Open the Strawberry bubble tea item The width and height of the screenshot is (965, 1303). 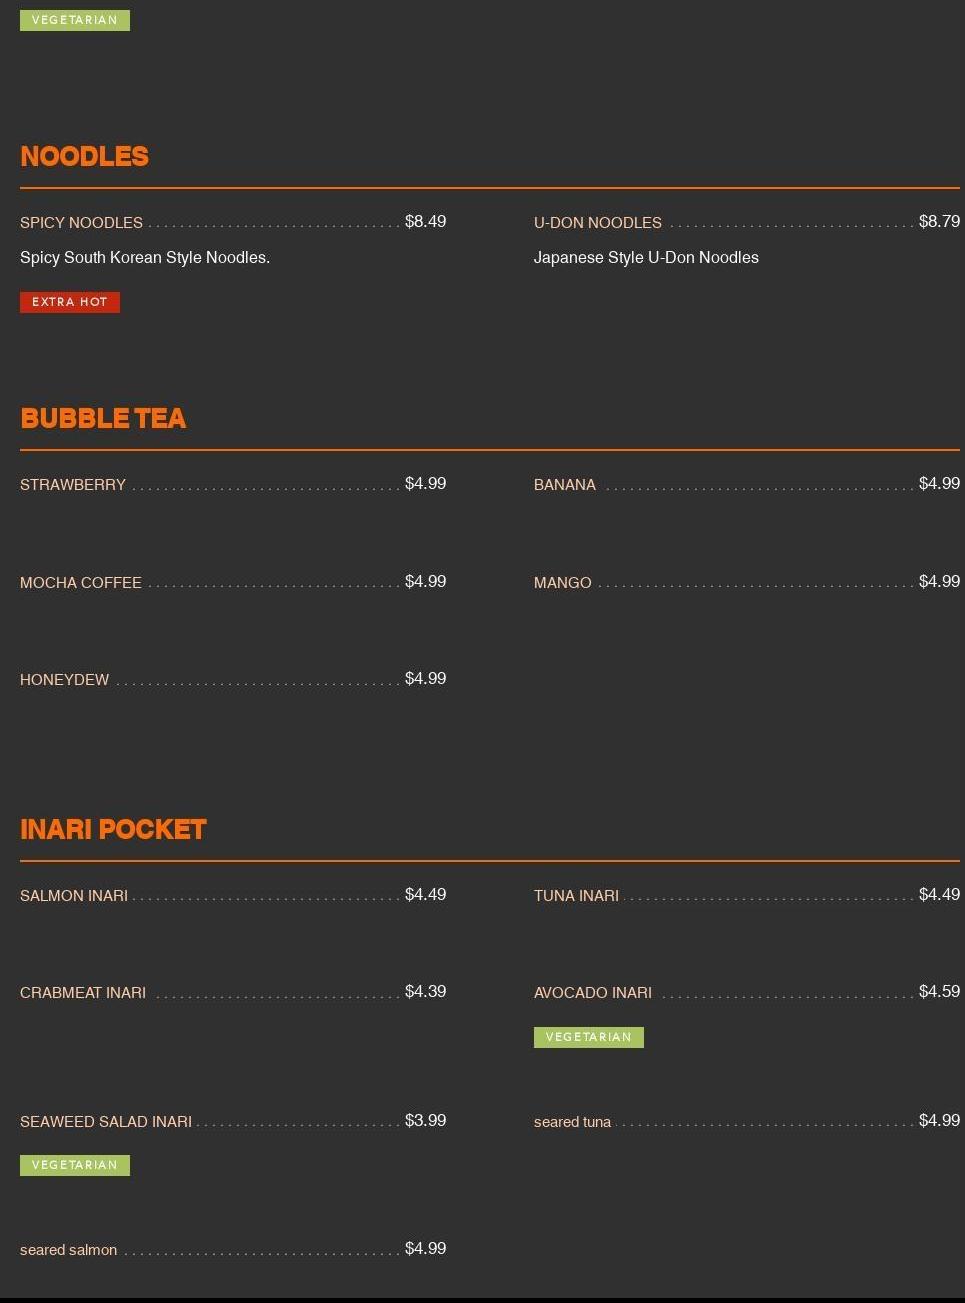pos(73,485)
